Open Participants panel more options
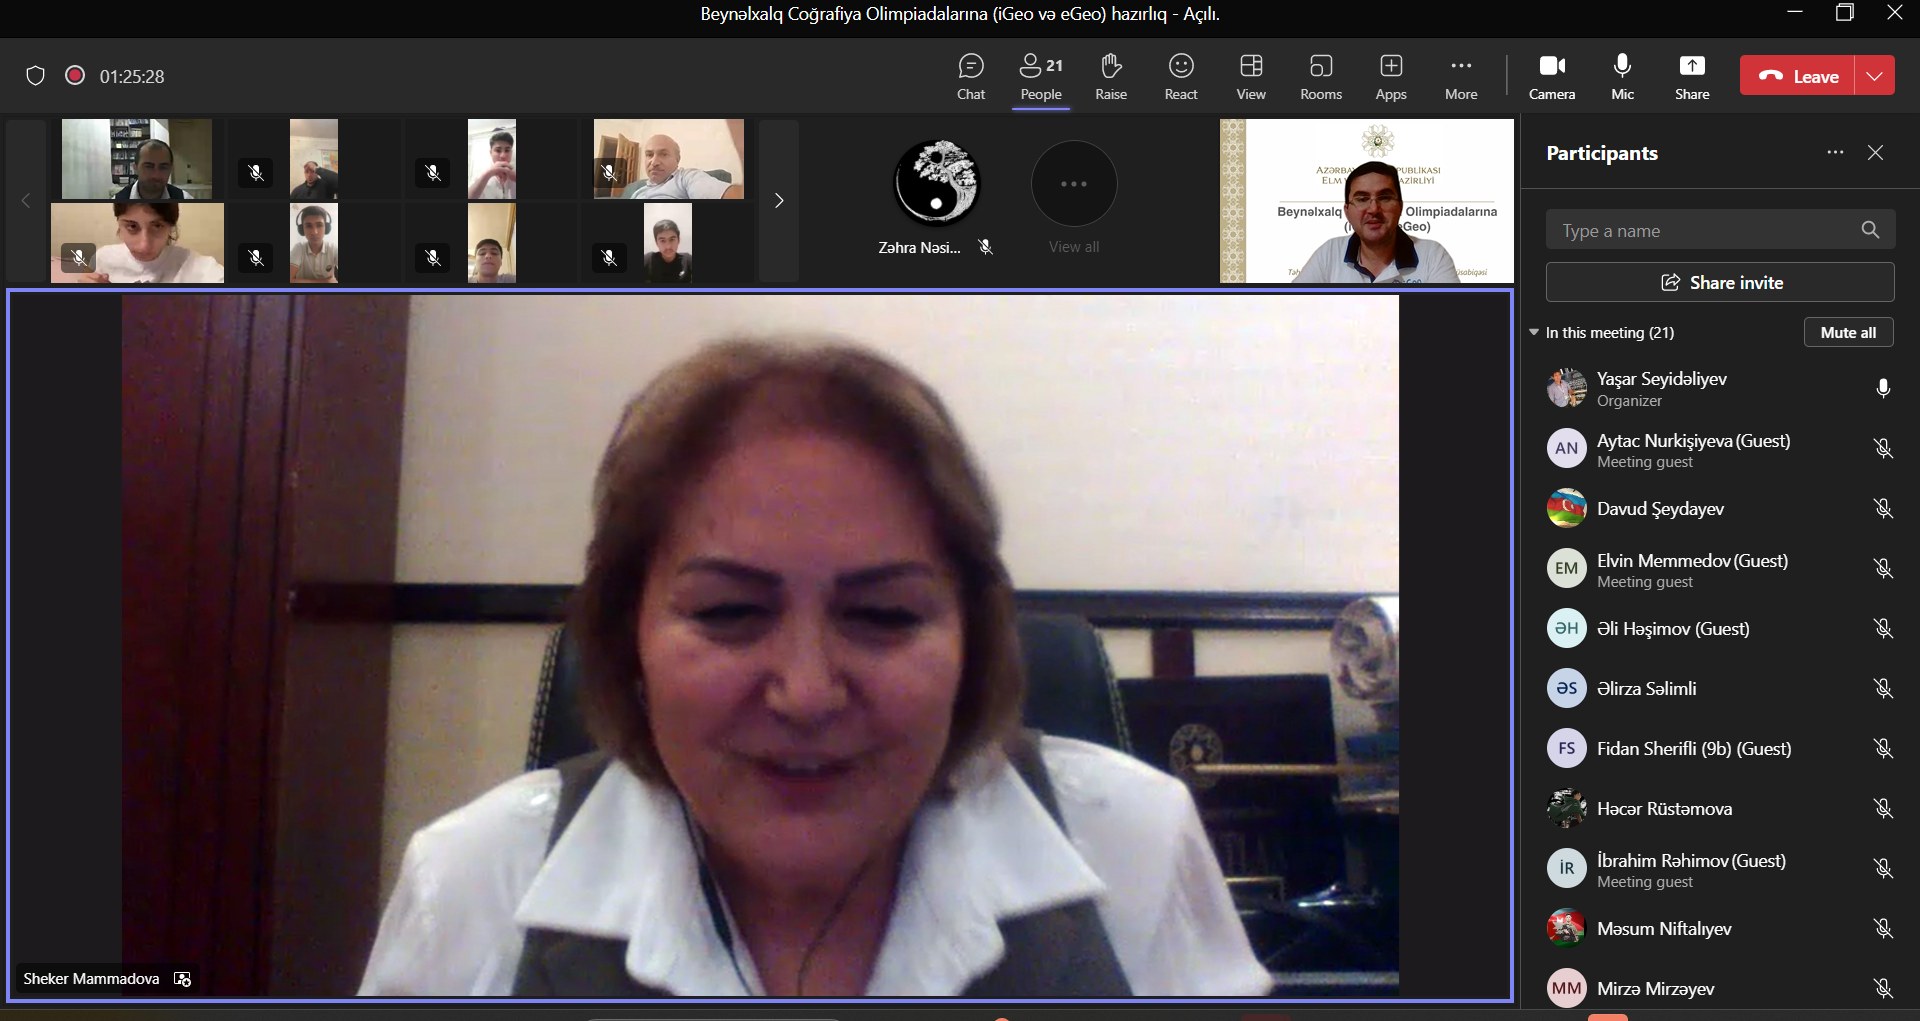Viewport: 1920px width, 1021px height. coord(1834,153)
